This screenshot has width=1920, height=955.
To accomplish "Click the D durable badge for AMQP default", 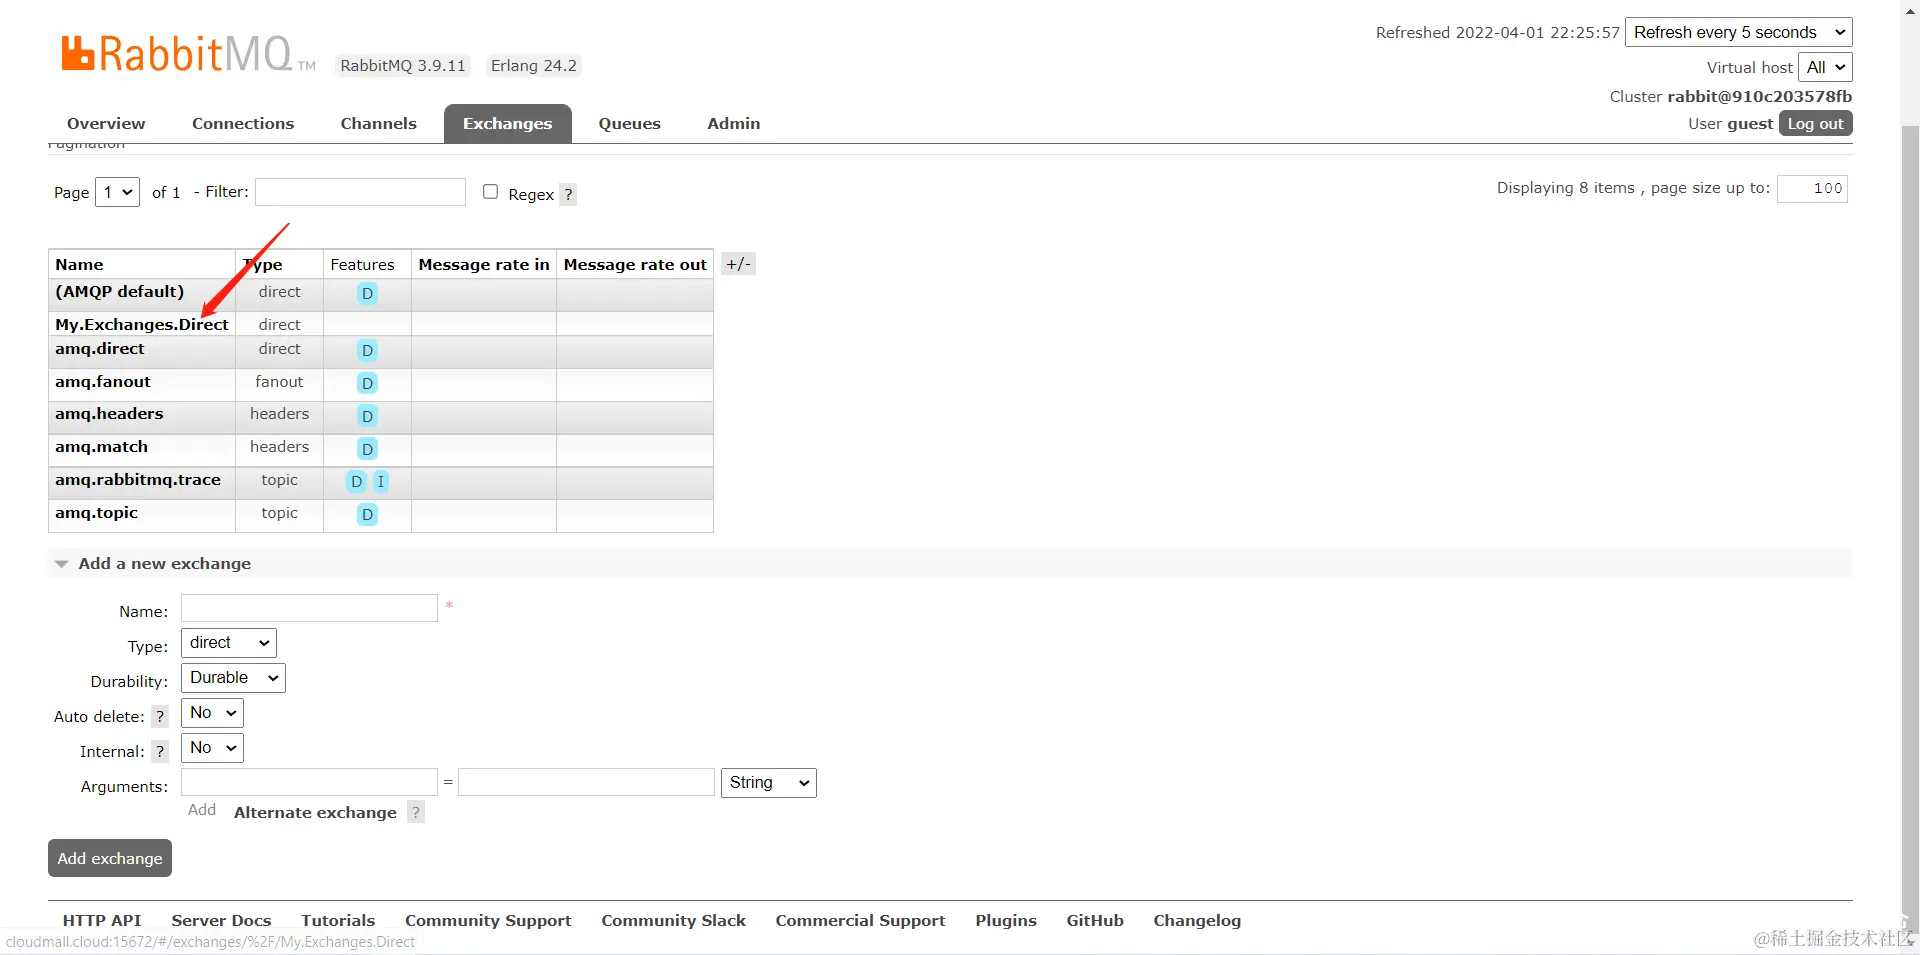I will [367, 294].
